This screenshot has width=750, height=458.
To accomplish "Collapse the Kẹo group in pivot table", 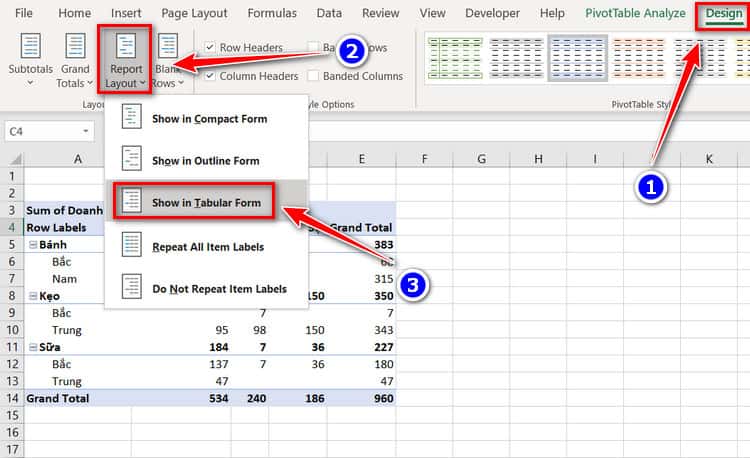I will coord(33,296).
